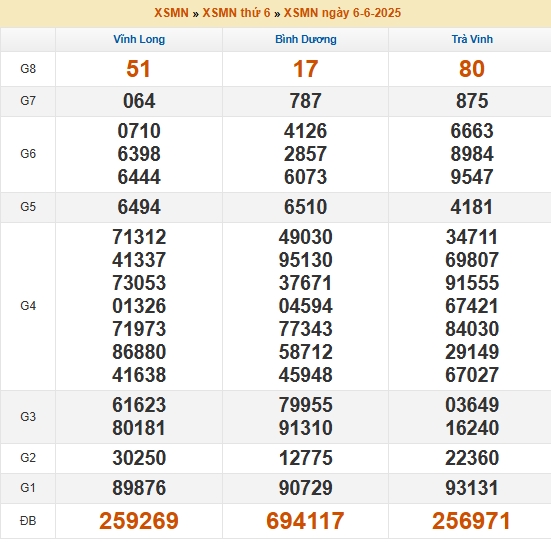This screenshot has width=551, height=542.
Task: Click G6 number 4126
Action: (x=306, y=131)
